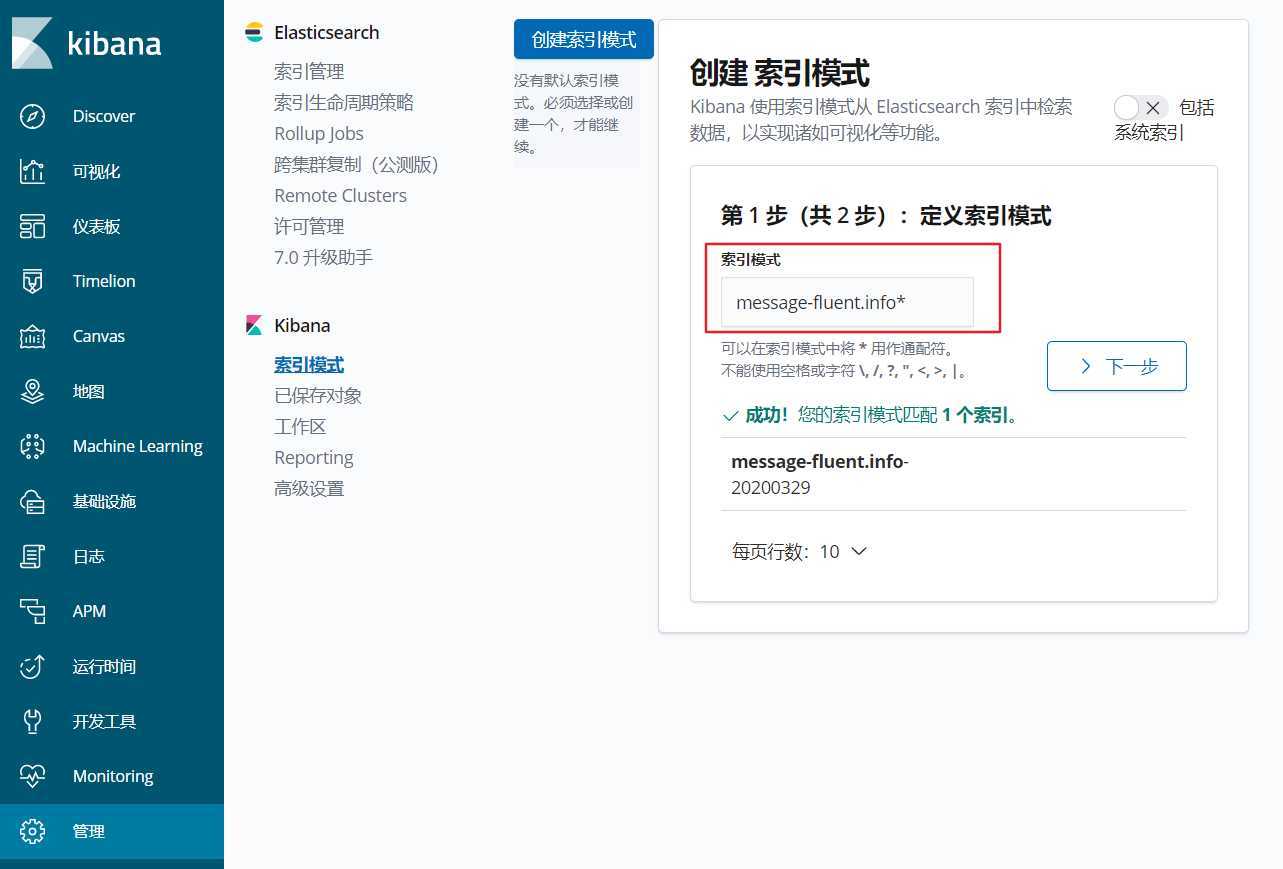Click the Kibana section logo
Image resolution: width=1283 pixels, height=869 pixels.
pyautogui.click(x=254, y=325)
